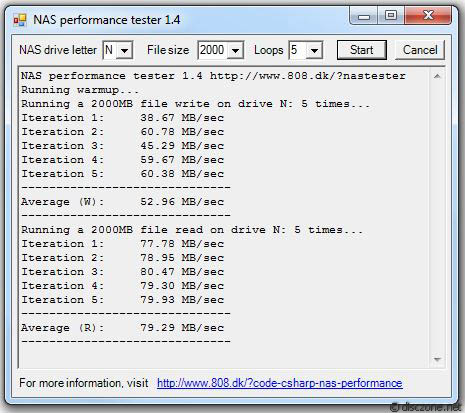Open the Loops dropdown arrow
465x413 pixels.
tap(314, 51)
